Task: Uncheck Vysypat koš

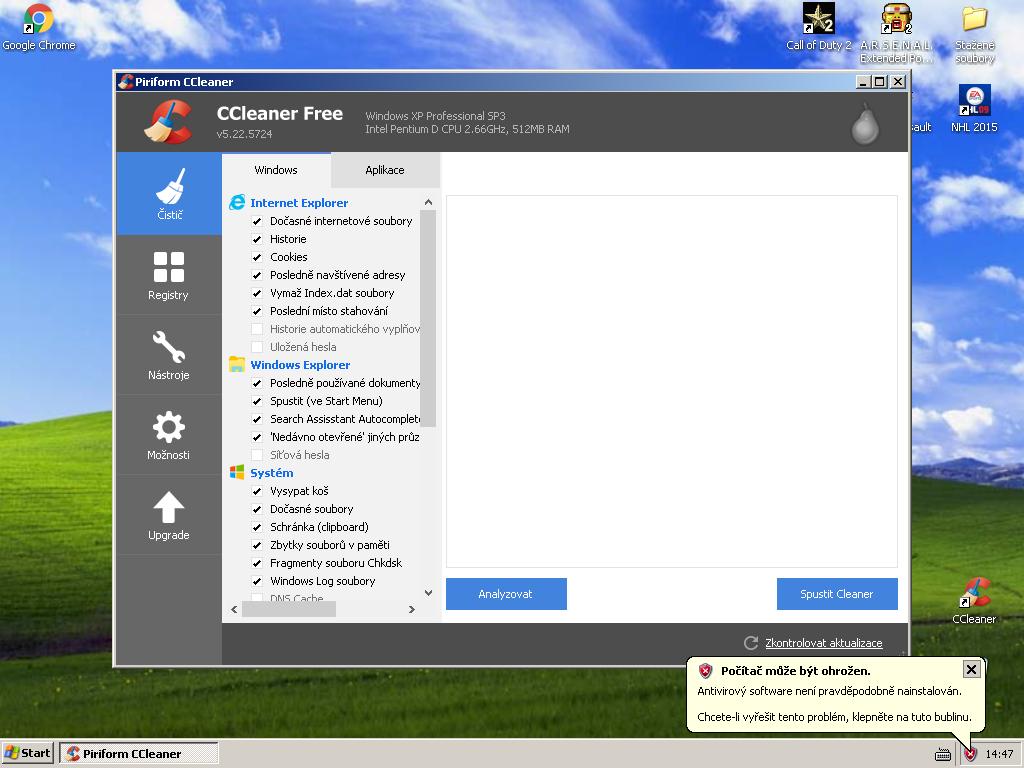Action: (x=257, y=491)
